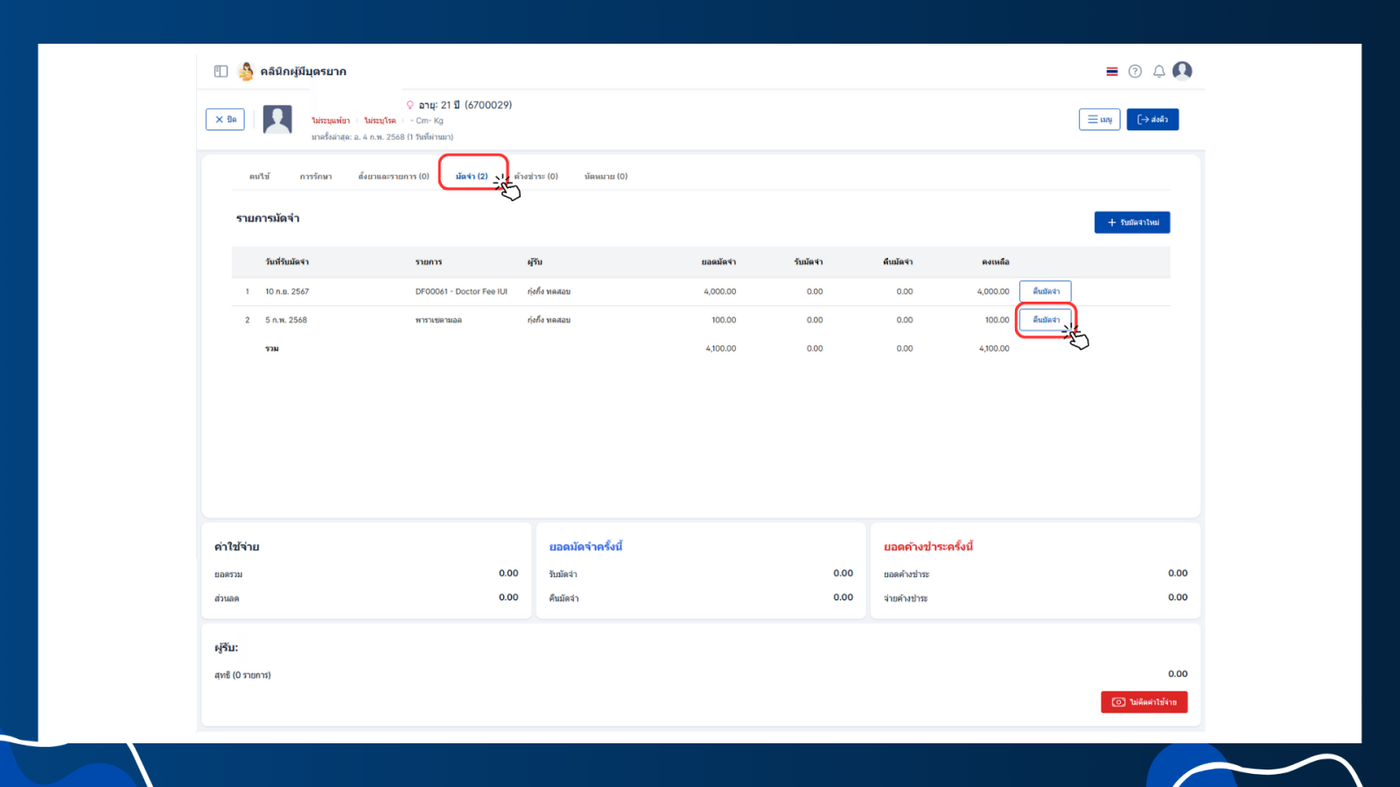Click the ส่งตัว transfer button
1400x787 pixels.
(1152, 119)
